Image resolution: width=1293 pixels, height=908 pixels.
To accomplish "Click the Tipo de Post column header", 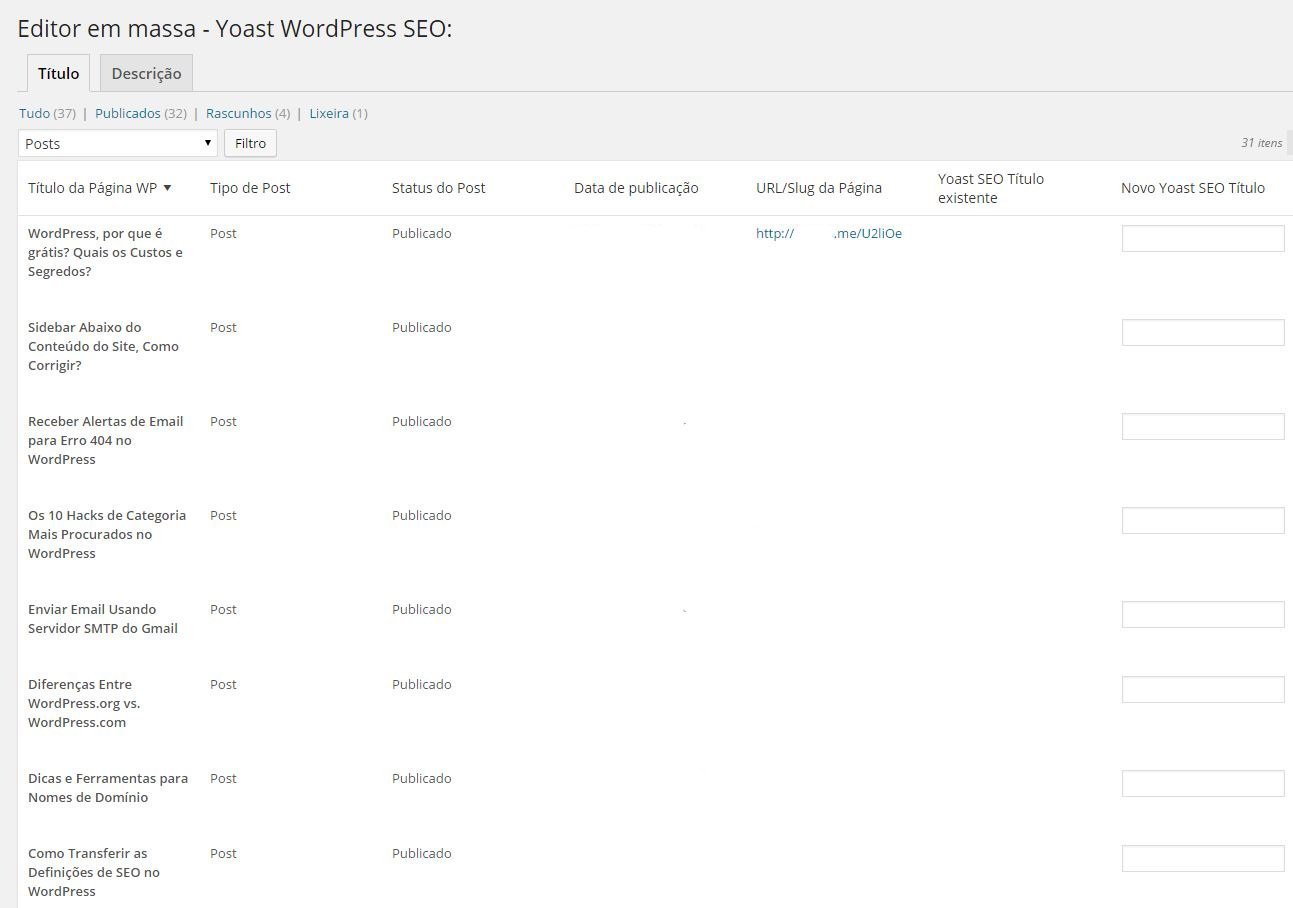I will [x=250, y=187].
